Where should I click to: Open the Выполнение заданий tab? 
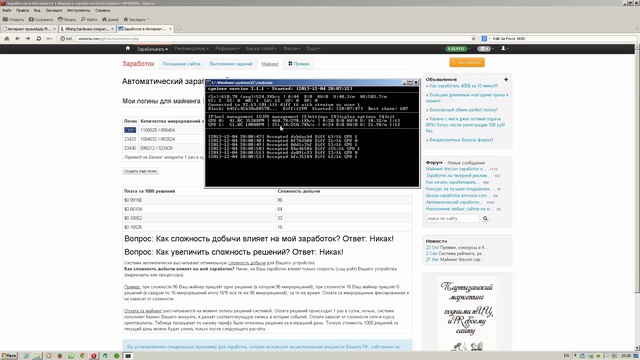click(231, 64)
